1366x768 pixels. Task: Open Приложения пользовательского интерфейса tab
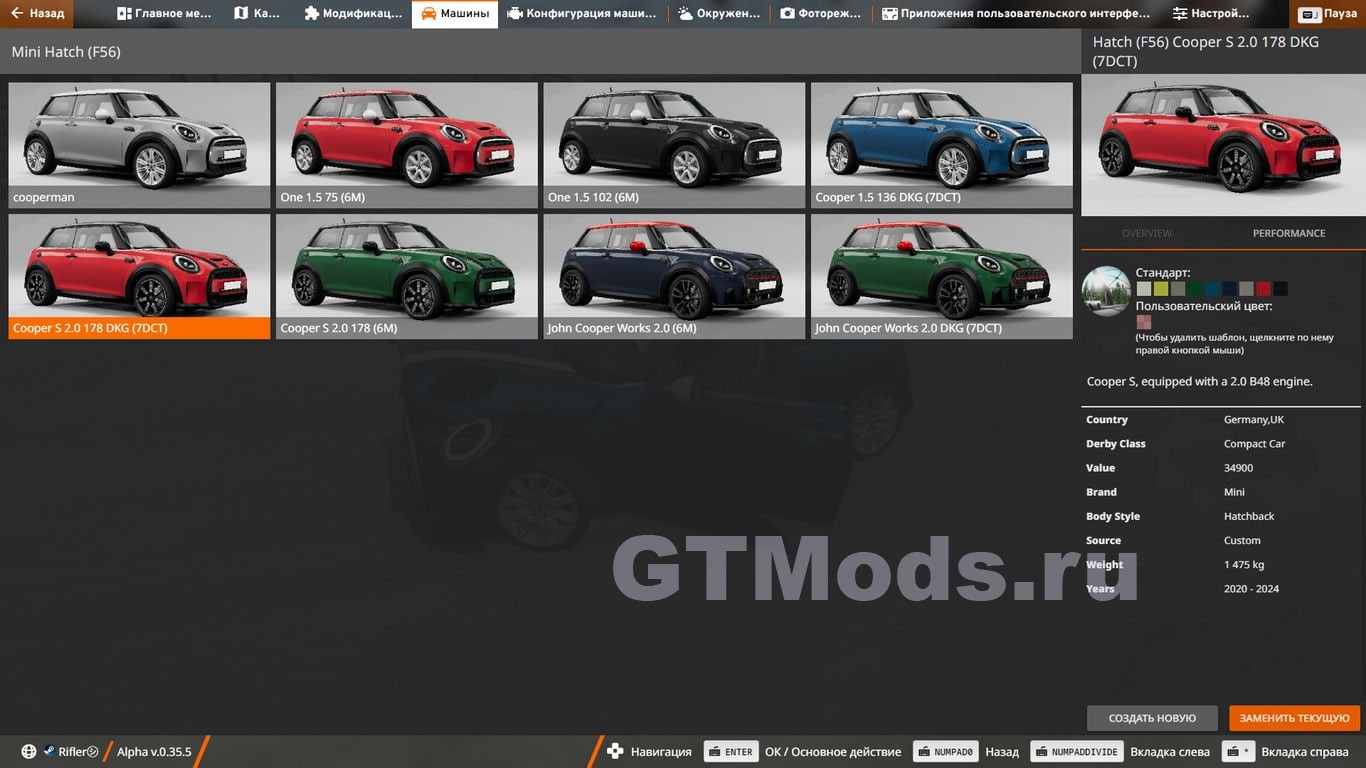point(1016,14)
